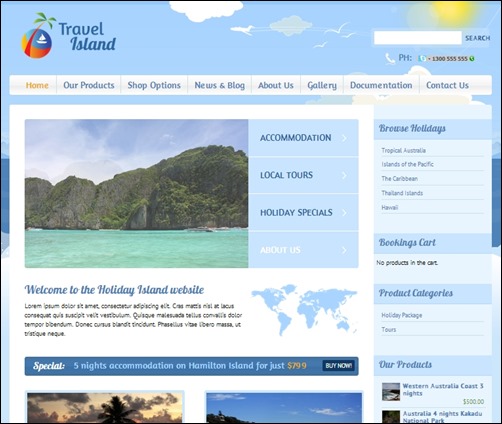Click the Buy Now! button
The image size is (502, 424).
click(339, 366)
